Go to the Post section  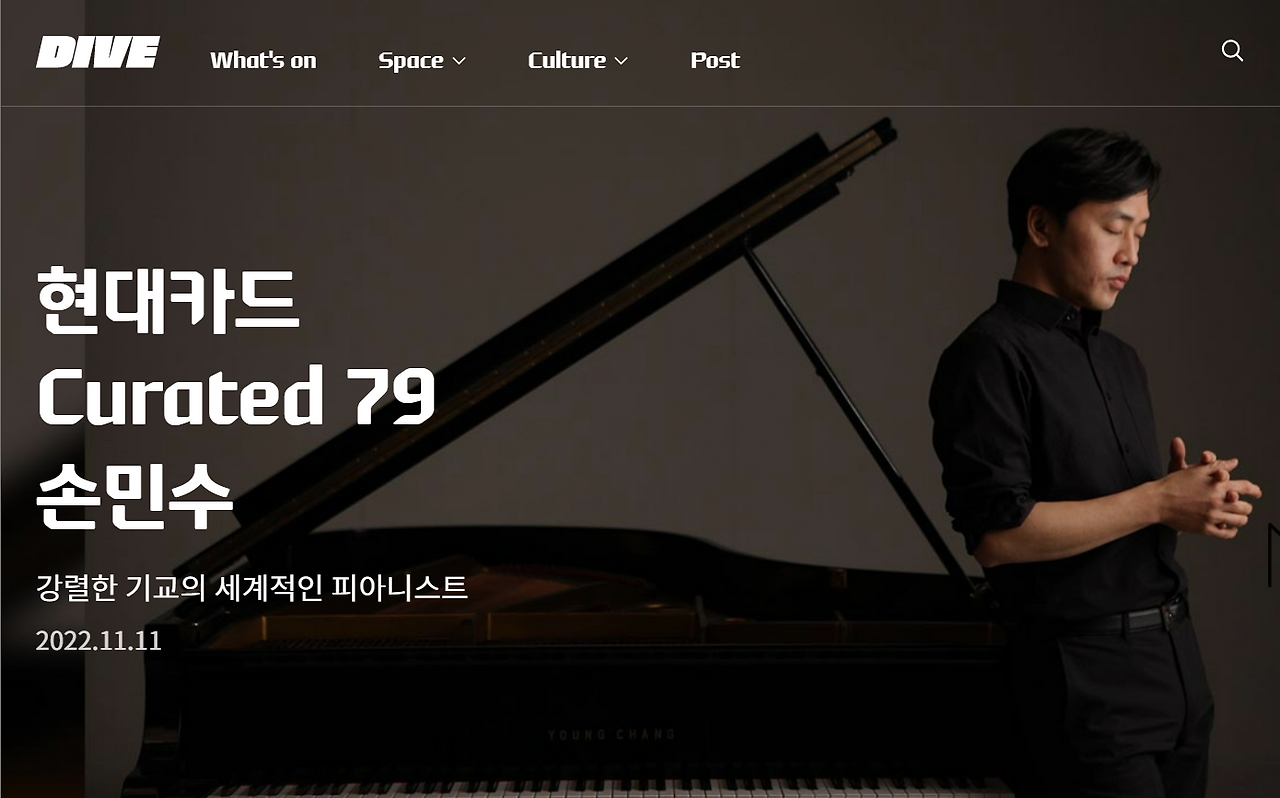click(x=715, y=60)
